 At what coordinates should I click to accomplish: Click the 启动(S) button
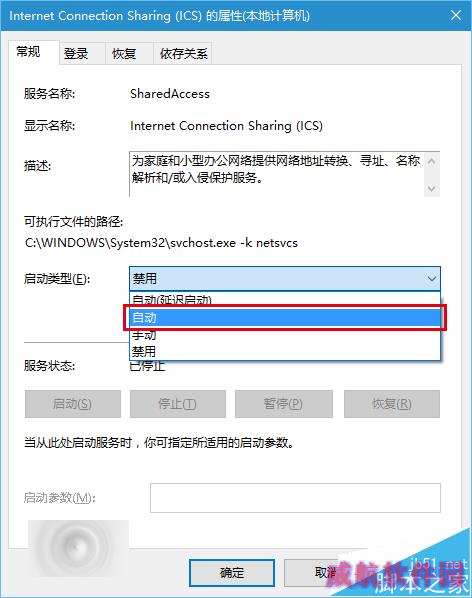pos(73,404)
